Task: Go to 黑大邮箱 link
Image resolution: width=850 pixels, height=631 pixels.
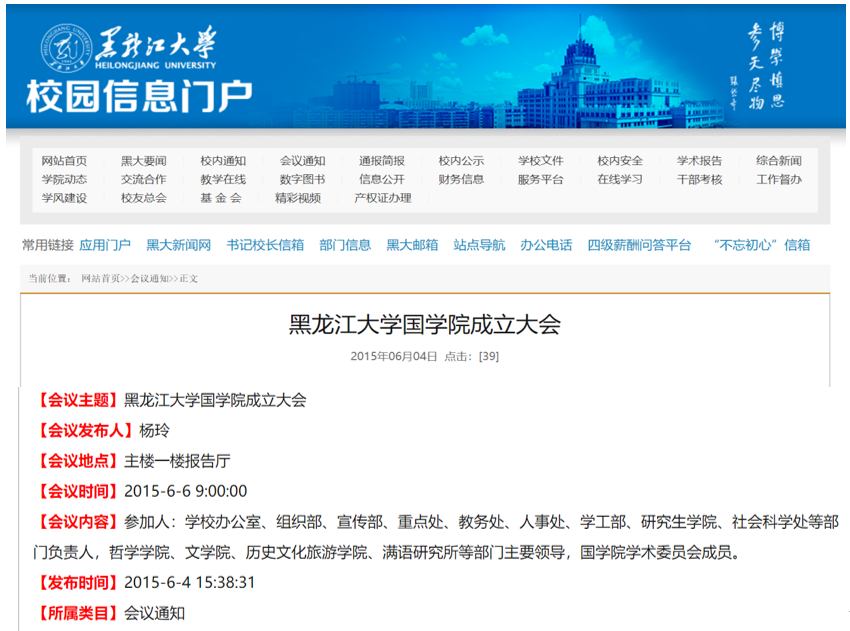Action: click(413, 245)
